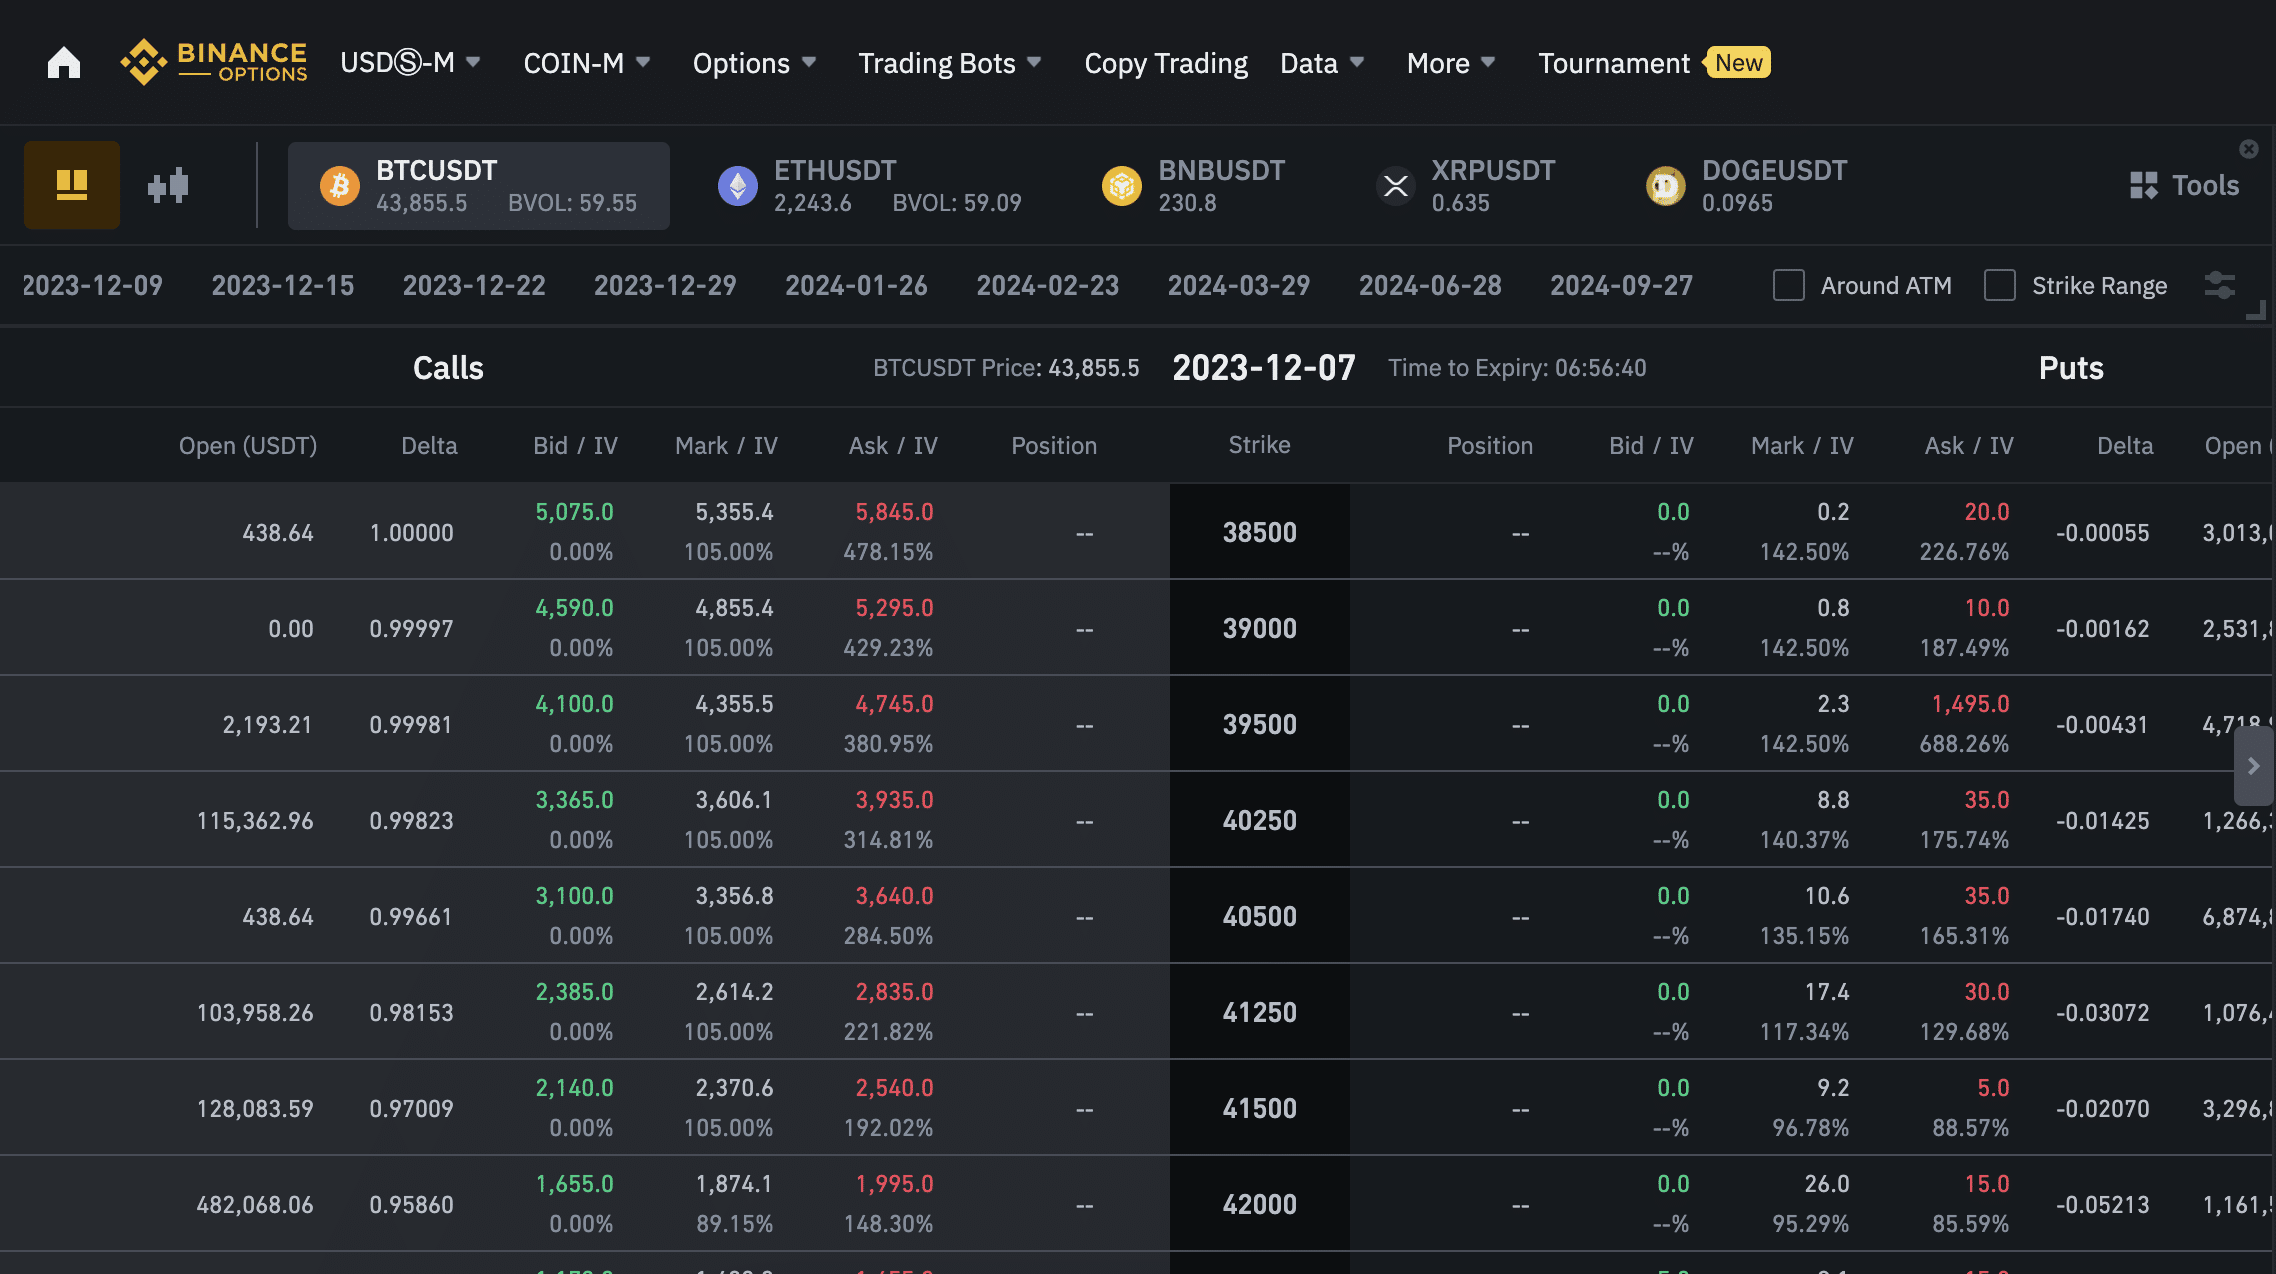Expand panel with the corner resize icon

(x=2256, y=311)
